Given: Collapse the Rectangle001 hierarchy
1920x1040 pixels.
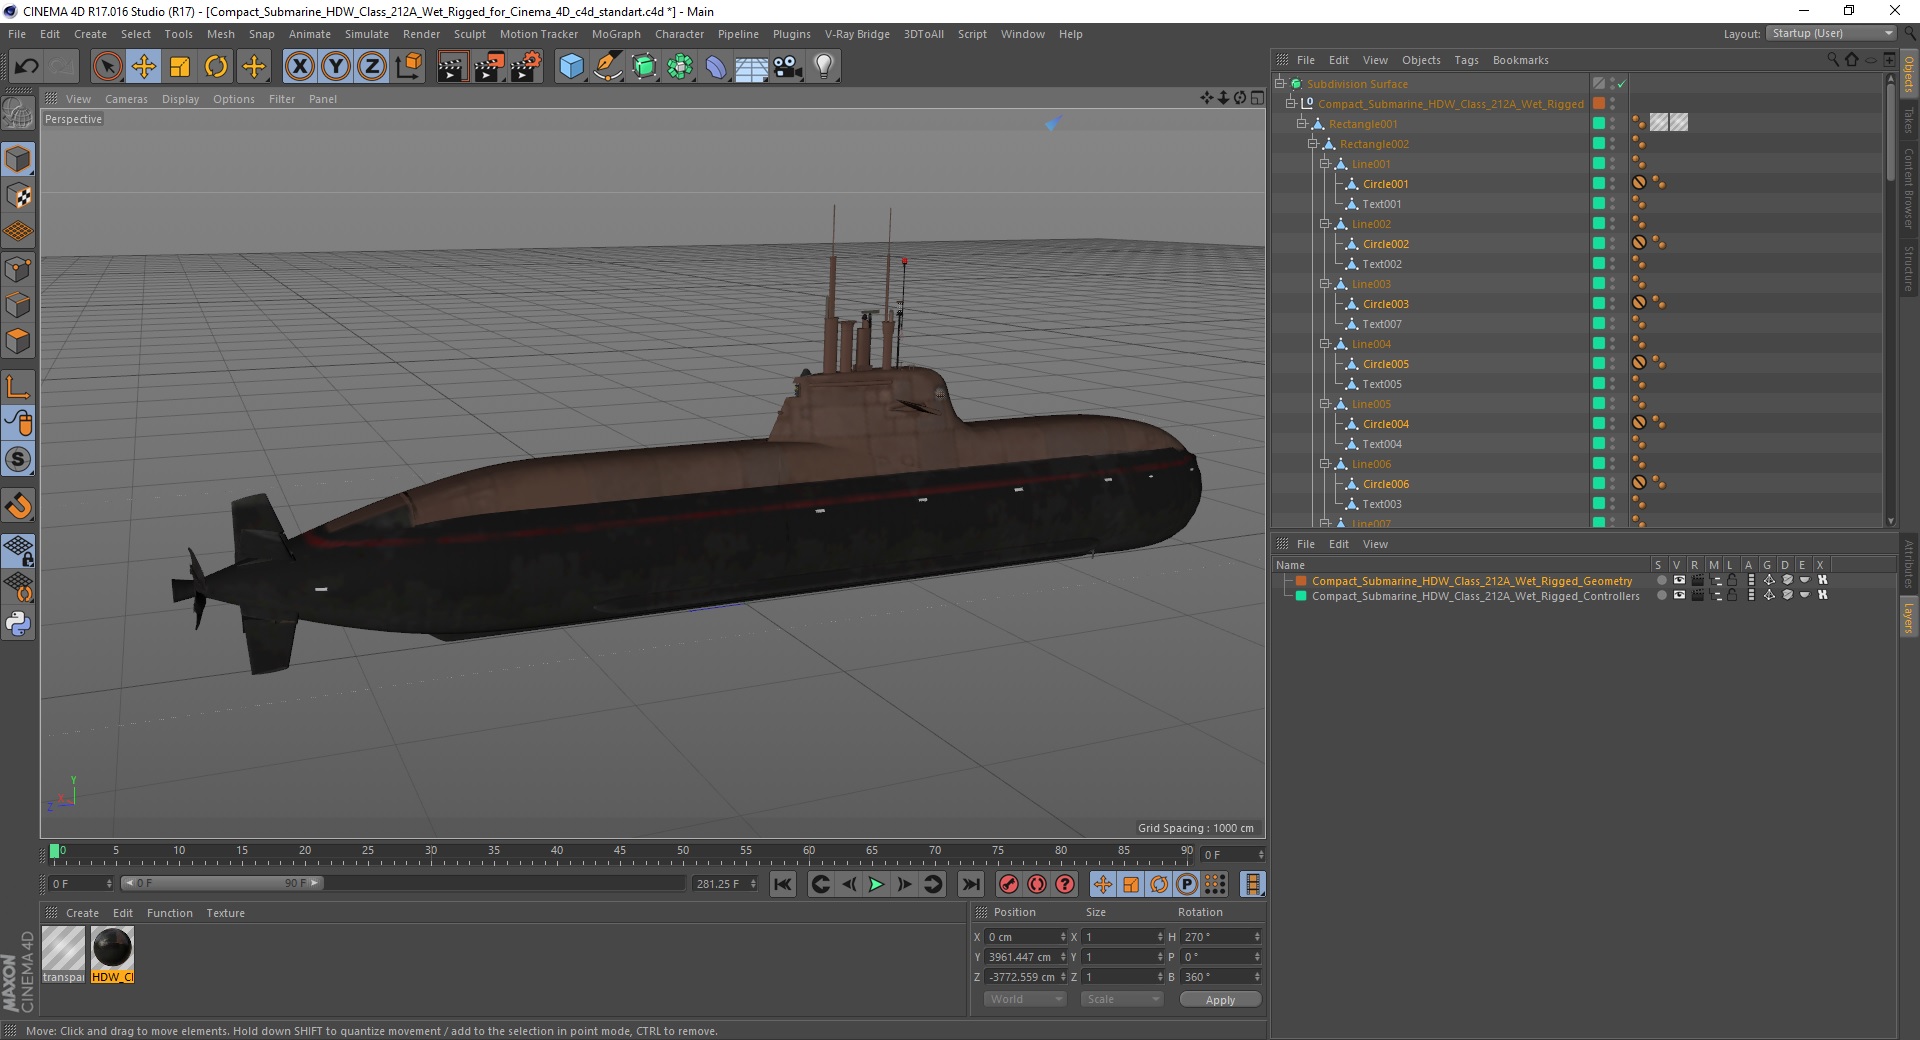Looking at the screenshot, I should click(x=1301, y=124).
